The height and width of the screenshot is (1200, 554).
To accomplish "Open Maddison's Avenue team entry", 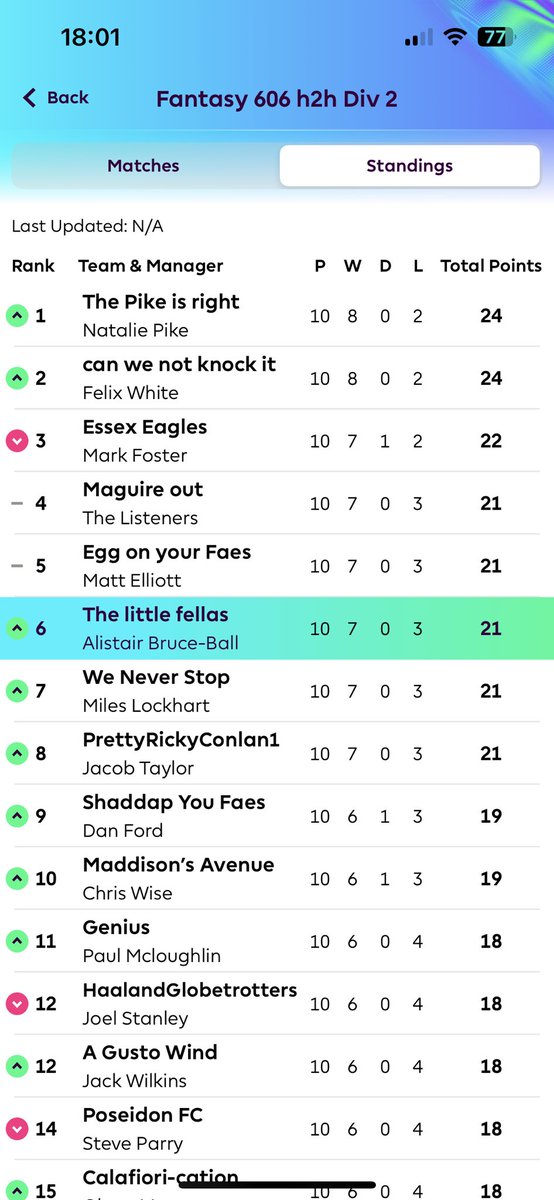I will [277, 879].
